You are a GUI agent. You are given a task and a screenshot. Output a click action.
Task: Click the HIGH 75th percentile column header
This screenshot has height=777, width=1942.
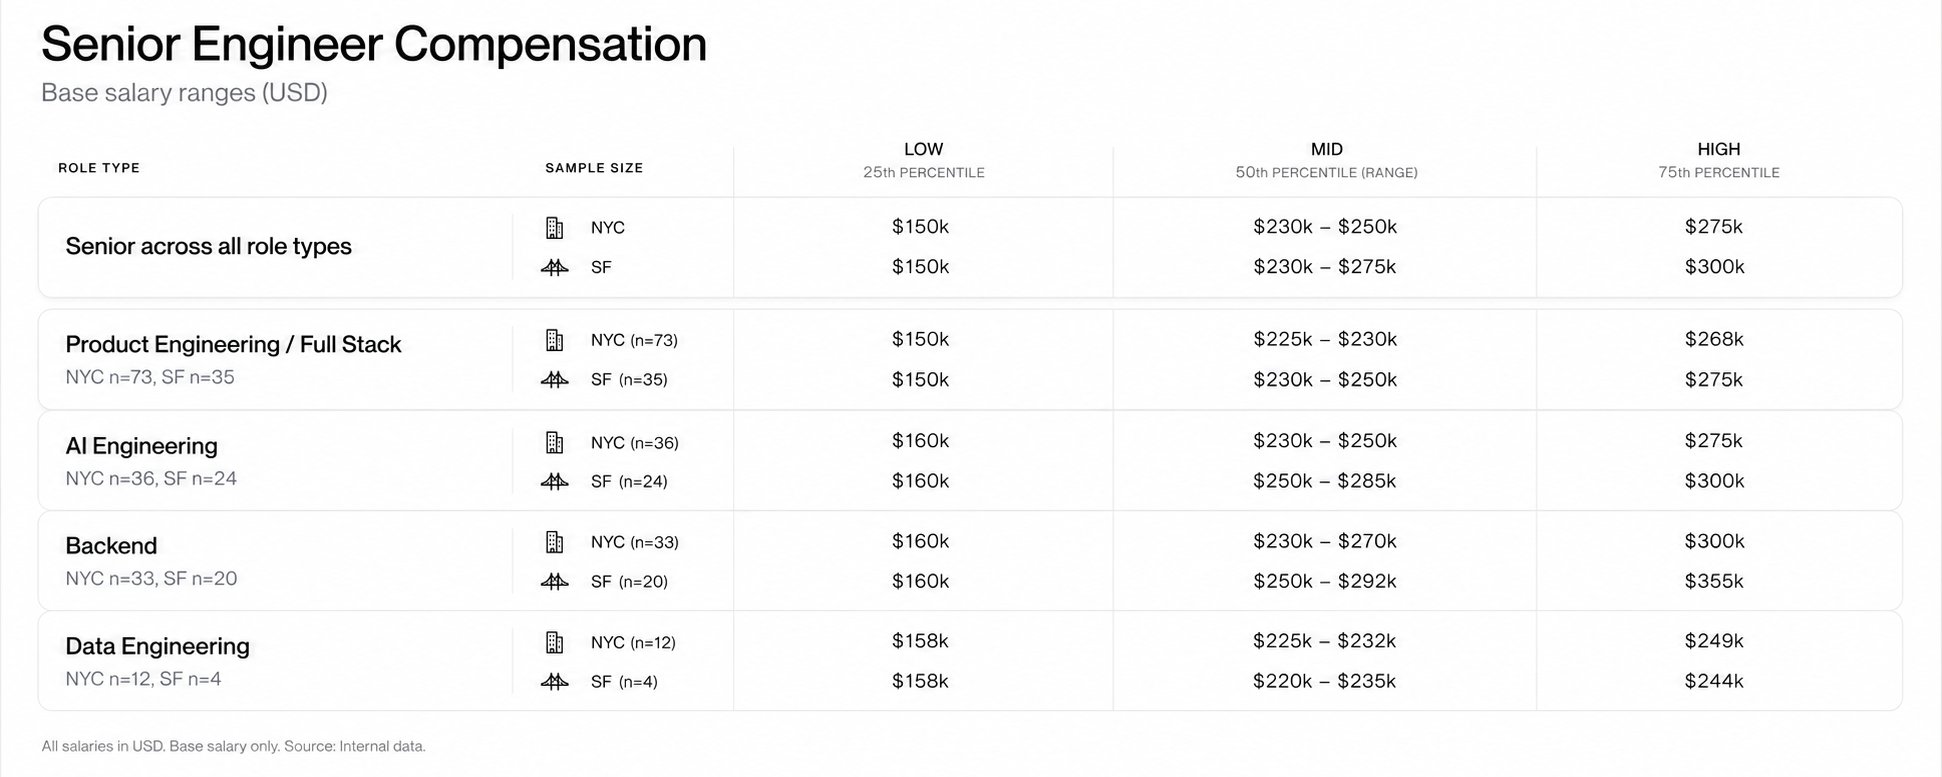tap(1719, 160)
